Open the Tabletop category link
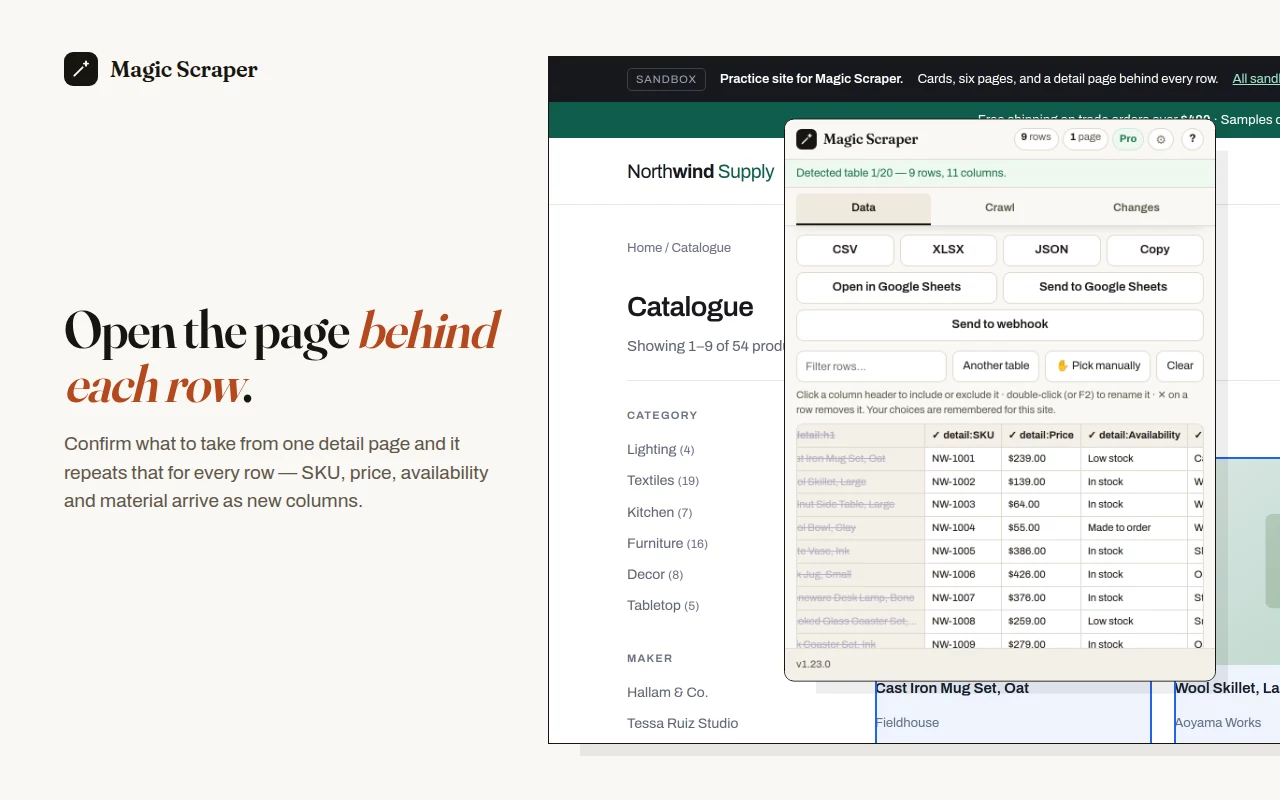 [663, 605]
